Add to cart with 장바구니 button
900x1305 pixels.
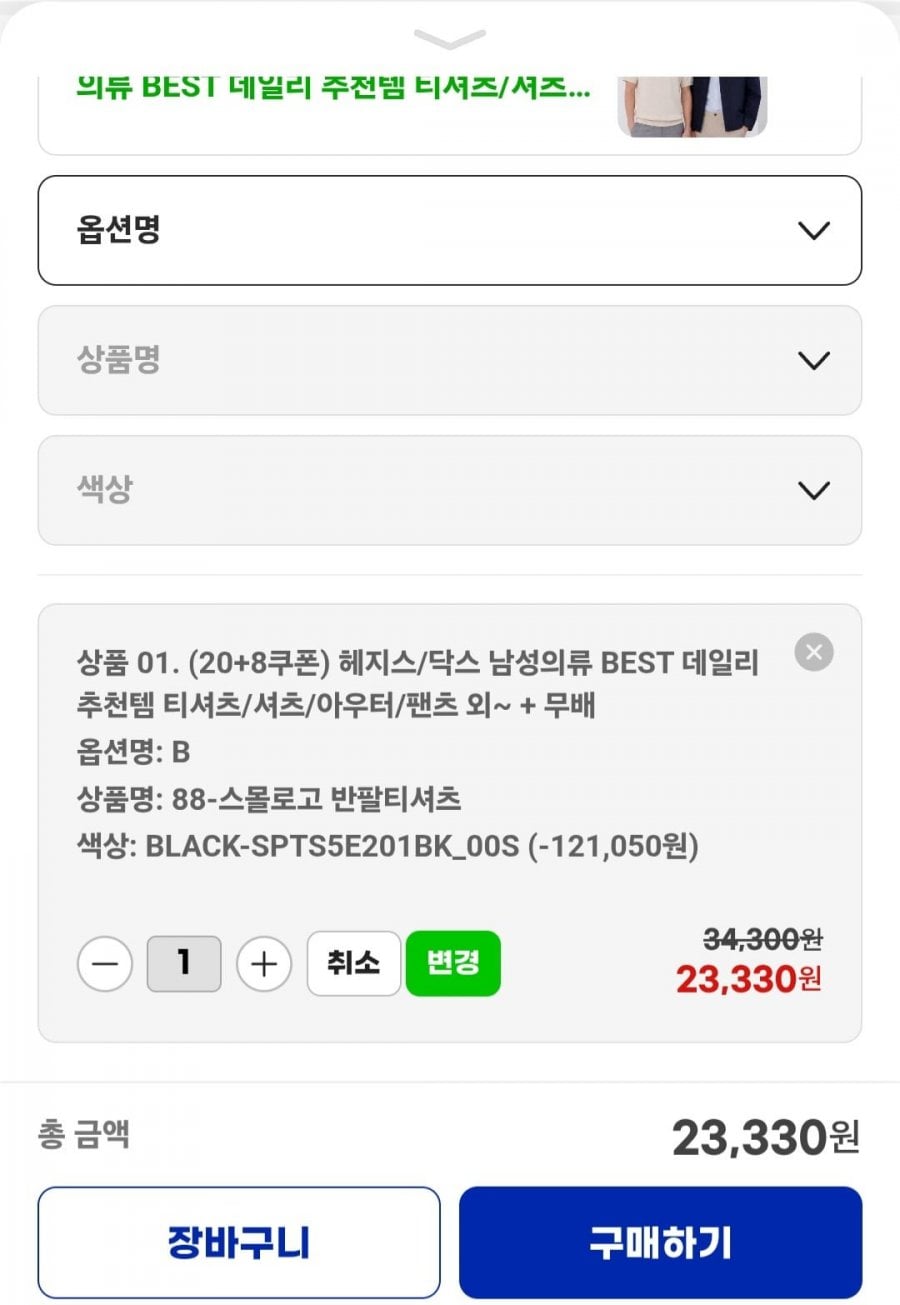239,1242
